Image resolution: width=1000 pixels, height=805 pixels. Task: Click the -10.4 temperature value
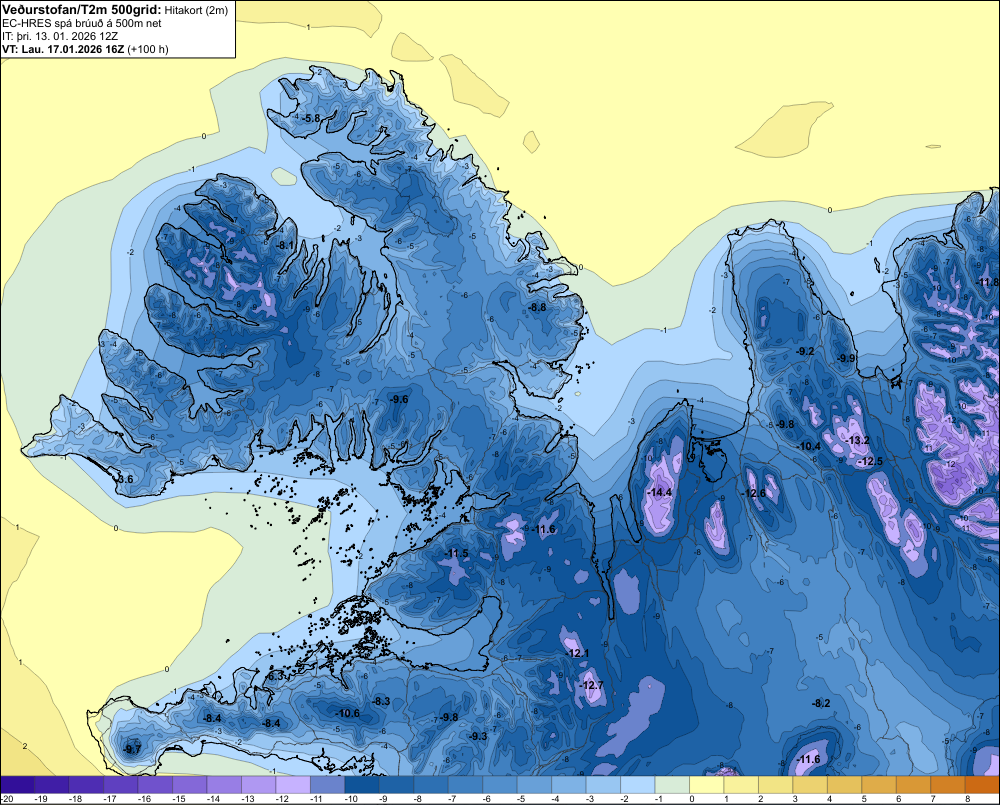tap(809, 447)
